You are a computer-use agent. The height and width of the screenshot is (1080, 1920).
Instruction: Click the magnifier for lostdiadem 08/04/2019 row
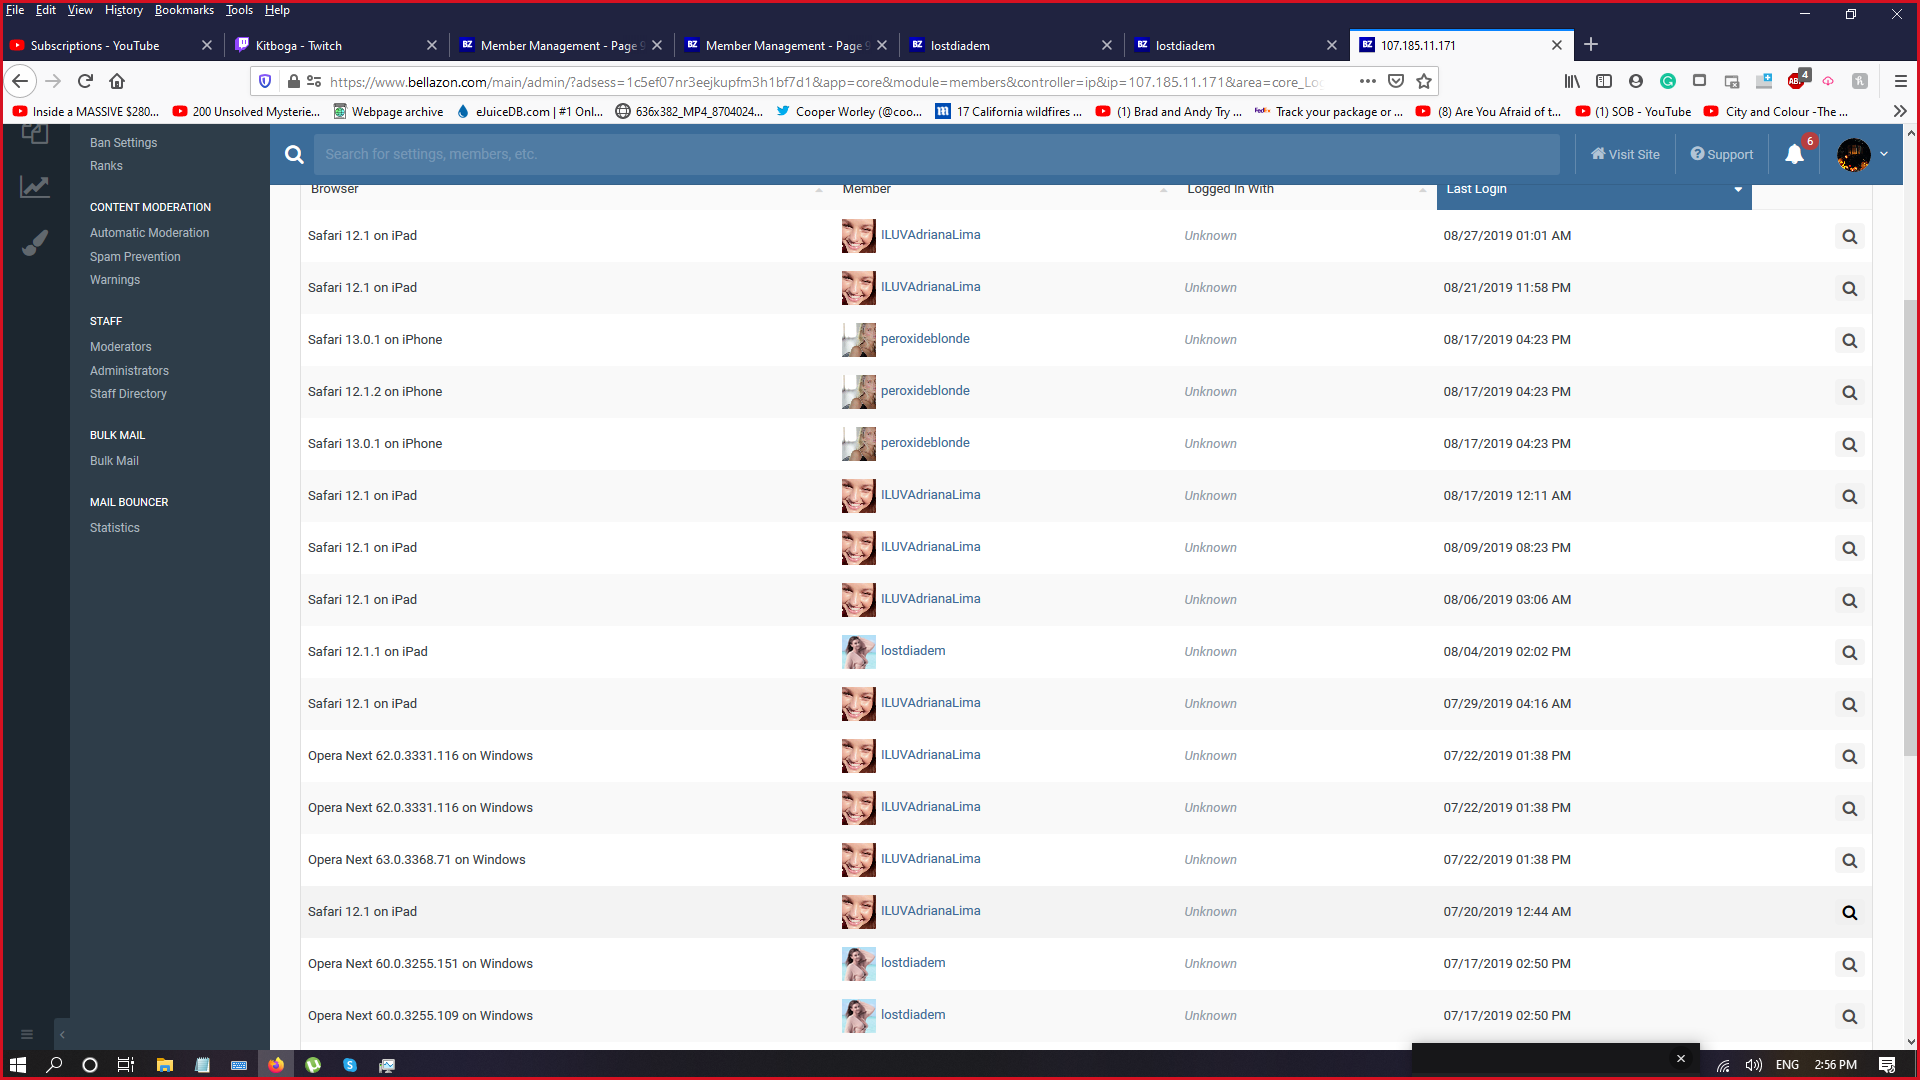pyautogui.click(x=1849, y=653)
